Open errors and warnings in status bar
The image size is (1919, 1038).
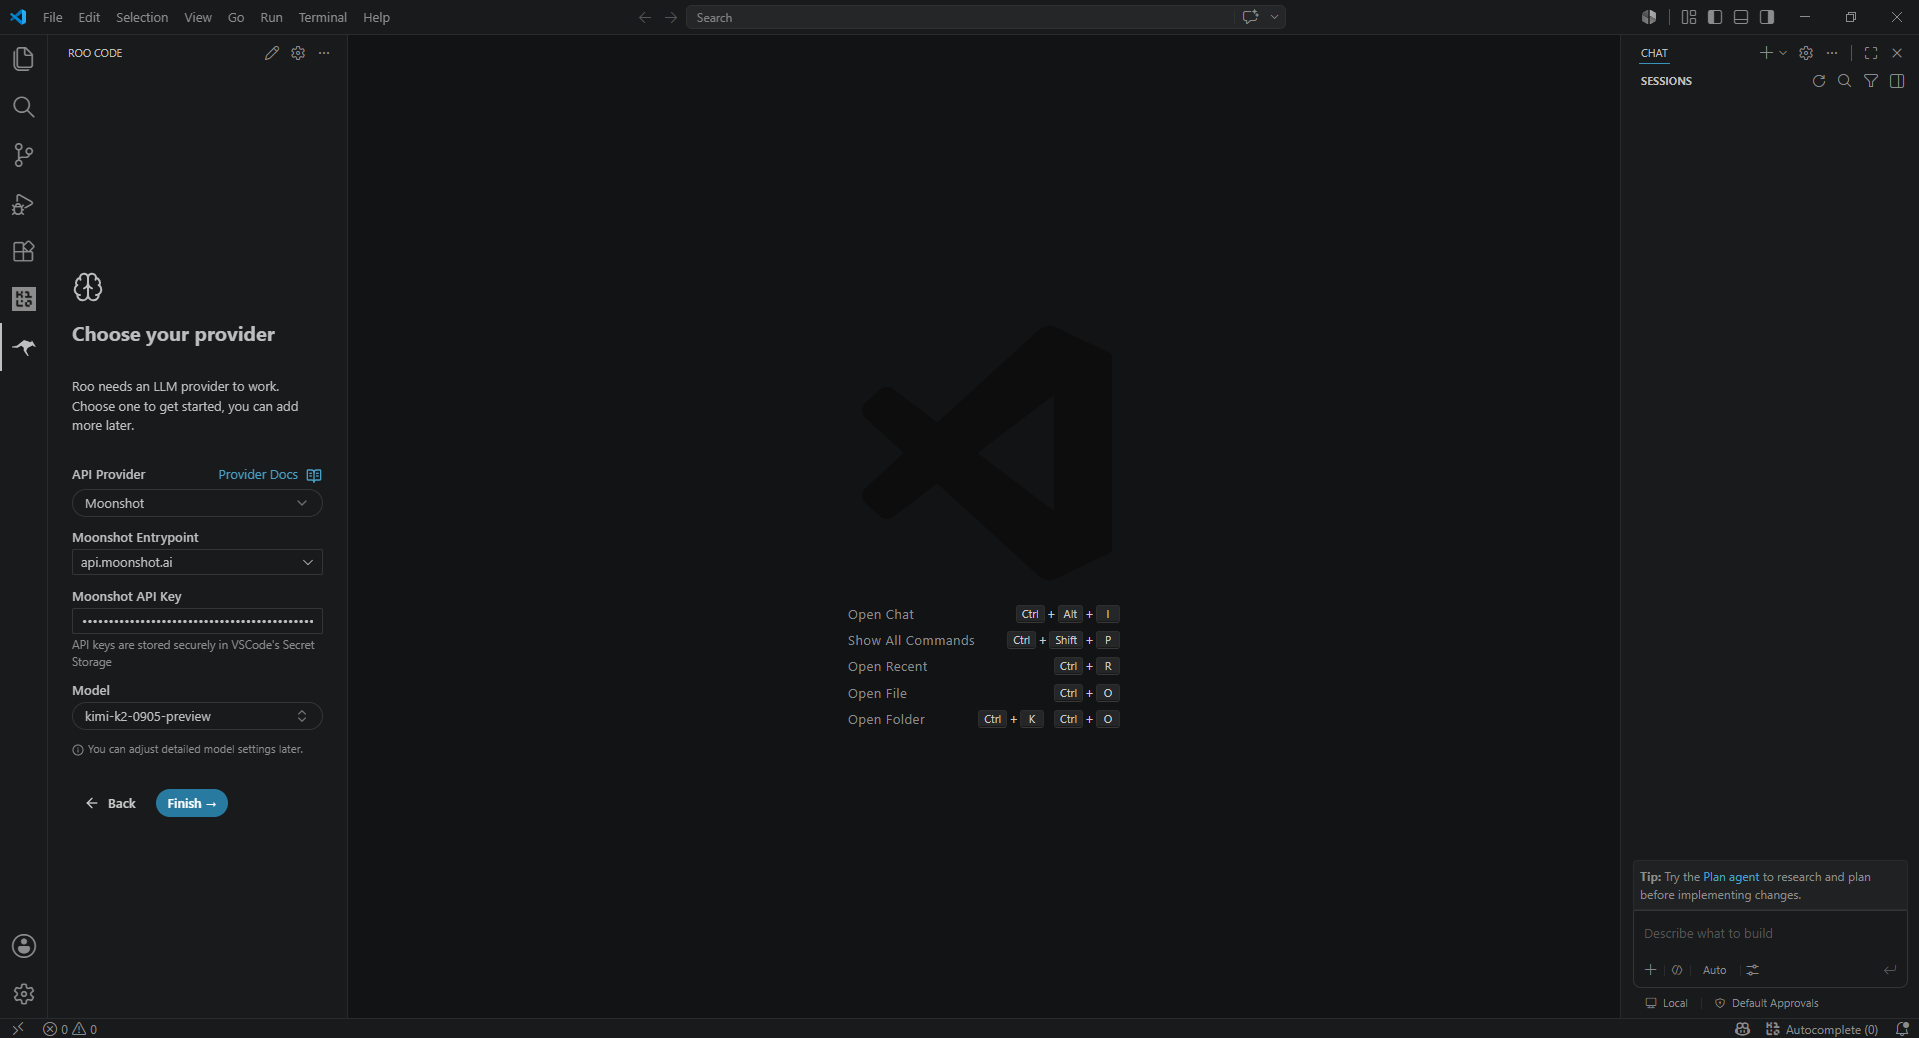click(70, 1029)
